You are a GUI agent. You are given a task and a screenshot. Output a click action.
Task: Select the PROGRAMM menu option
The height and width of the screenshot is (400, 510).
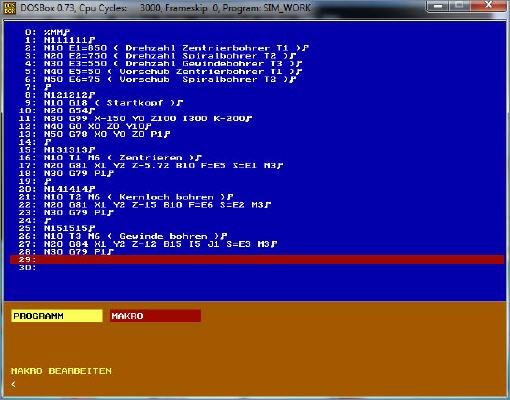coord(57,316)
